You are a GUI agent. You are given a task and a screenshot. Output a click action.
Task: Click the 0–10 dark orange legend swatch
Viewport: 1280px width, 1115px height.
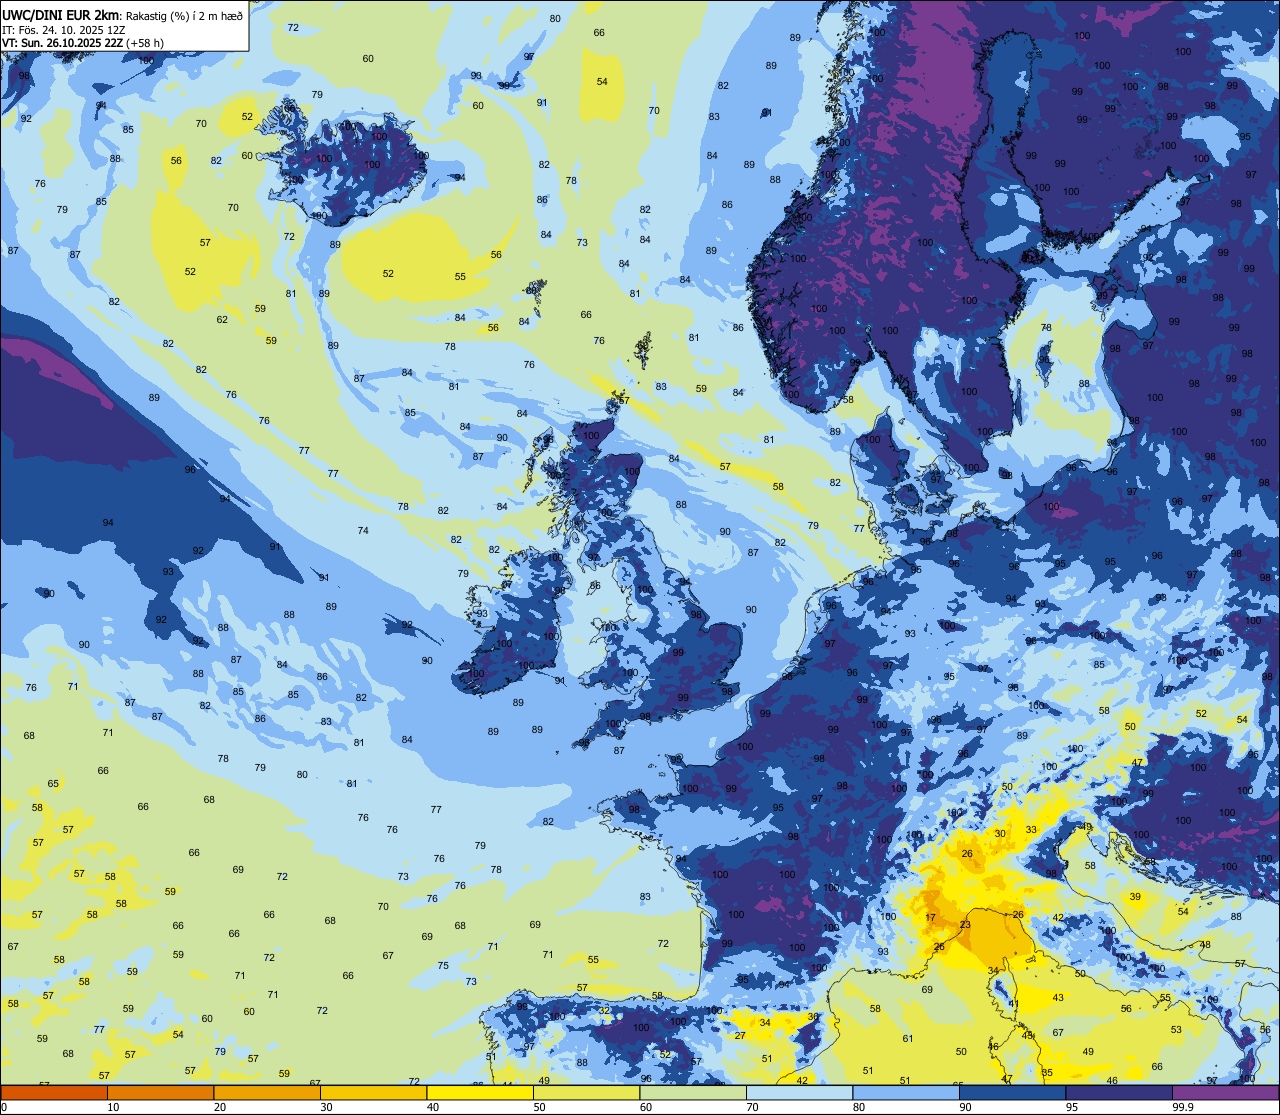click(54, 1092)
